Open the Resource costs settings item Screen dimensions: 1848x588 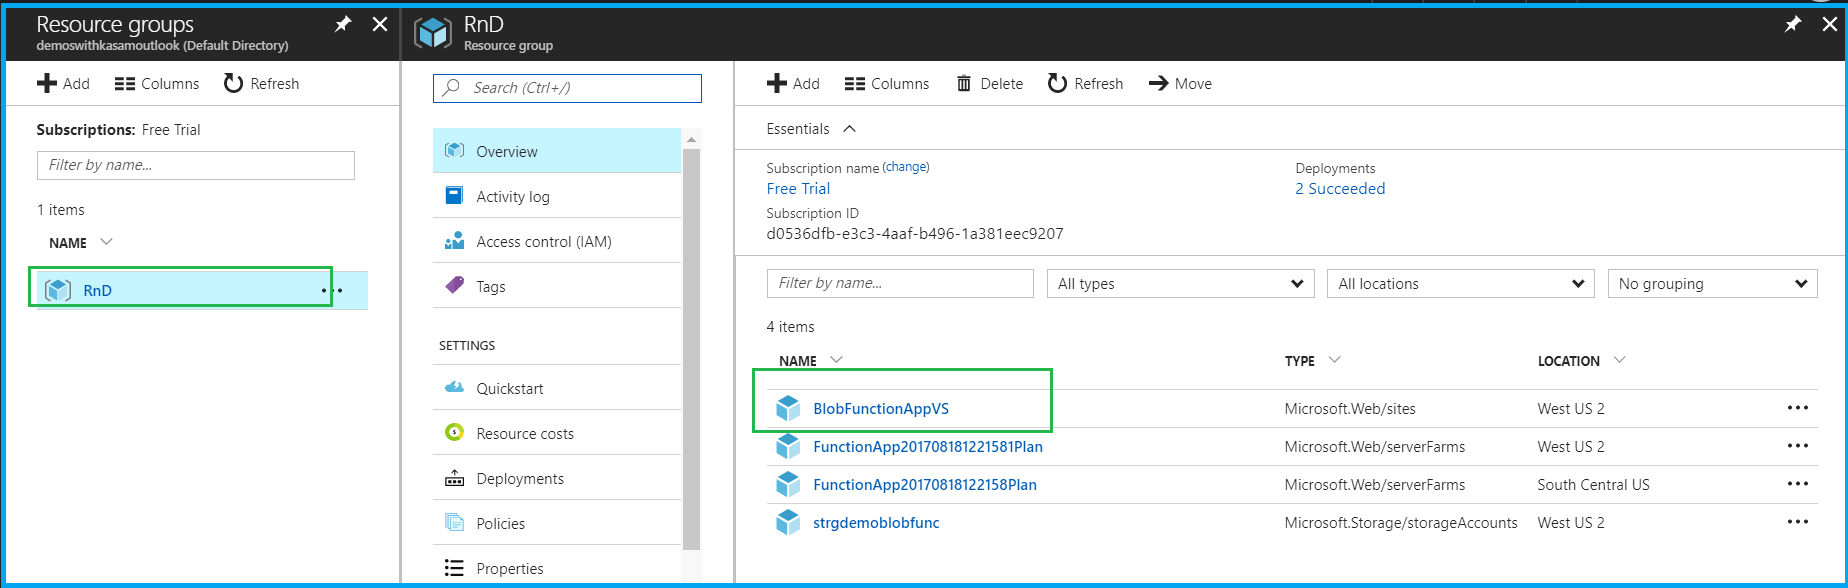point(557,433)
